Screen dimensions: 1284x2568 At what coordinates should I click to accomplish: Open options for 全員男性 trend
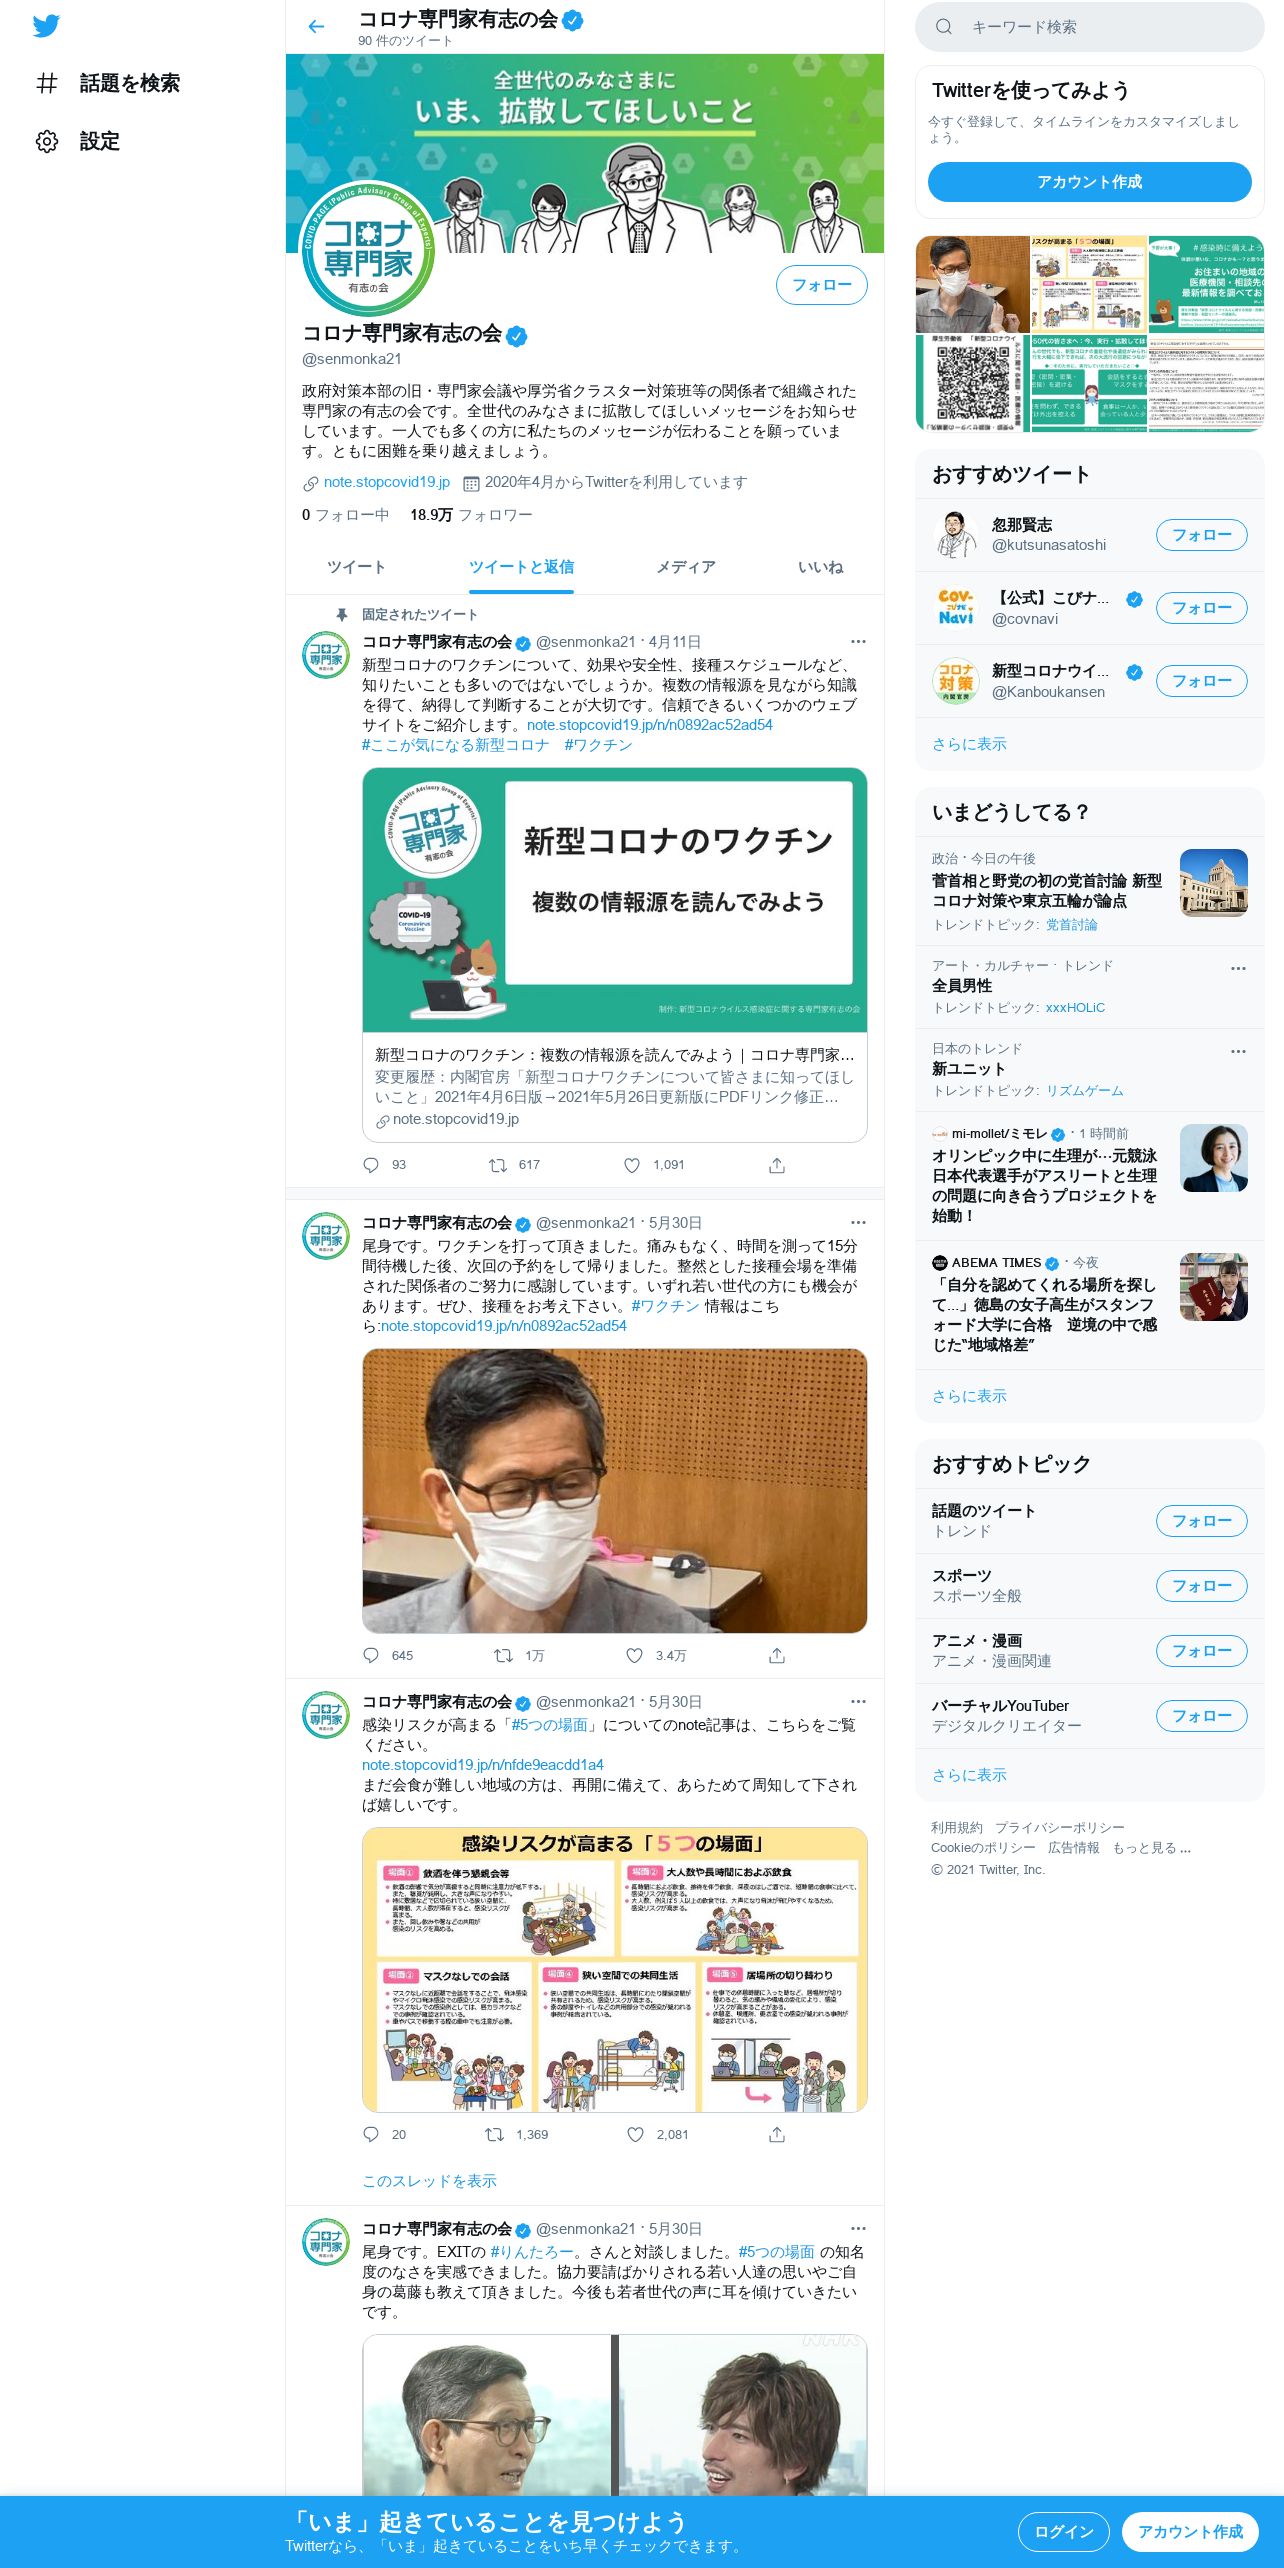click(1238, 968)
